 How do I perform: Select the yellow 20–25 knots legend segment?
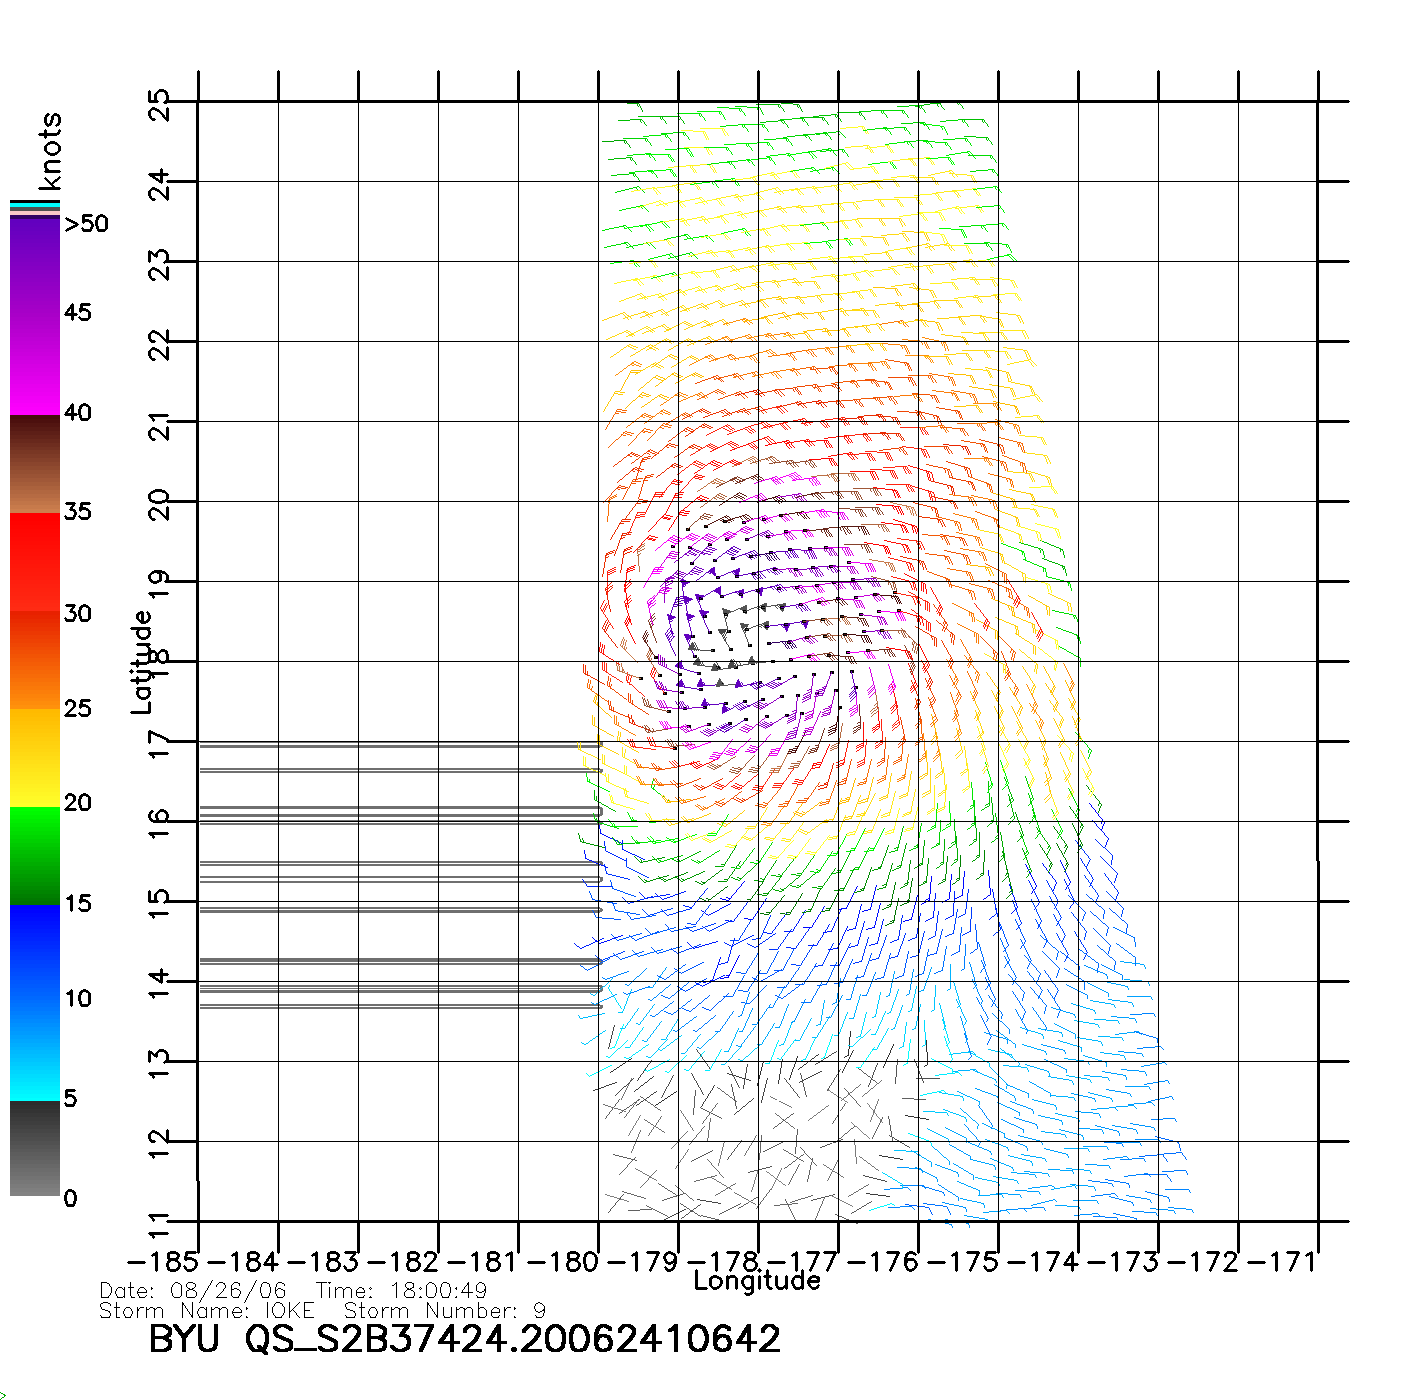pyautogui.click(x=35, y=758)
